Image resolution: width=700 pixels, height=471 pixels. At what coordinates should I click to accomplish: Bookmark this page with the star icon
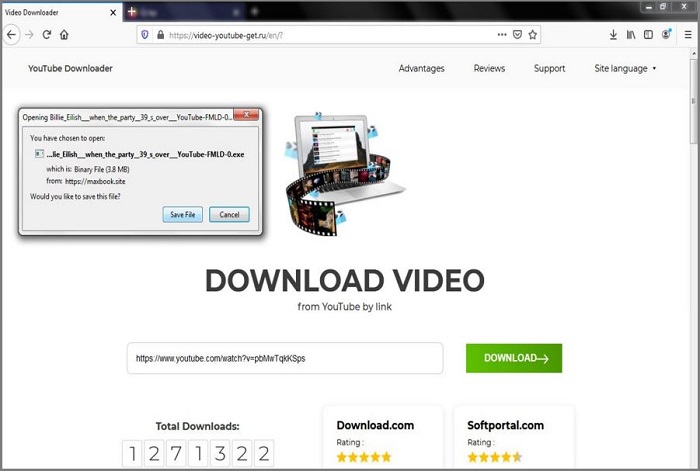(533, 34)
